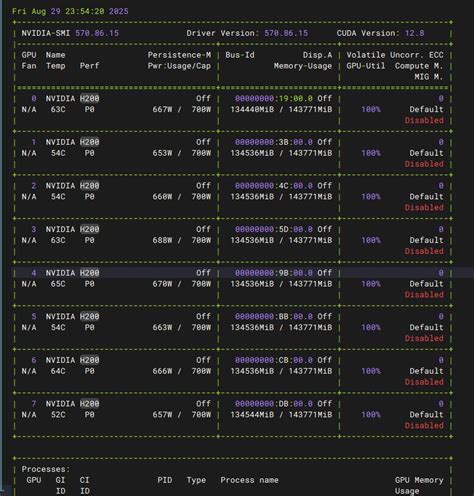The height and width of the screenshot is (496, 474).
Task: Select the NVIDIA-SMI 570.86.15 text
Action: coord(70,33)
